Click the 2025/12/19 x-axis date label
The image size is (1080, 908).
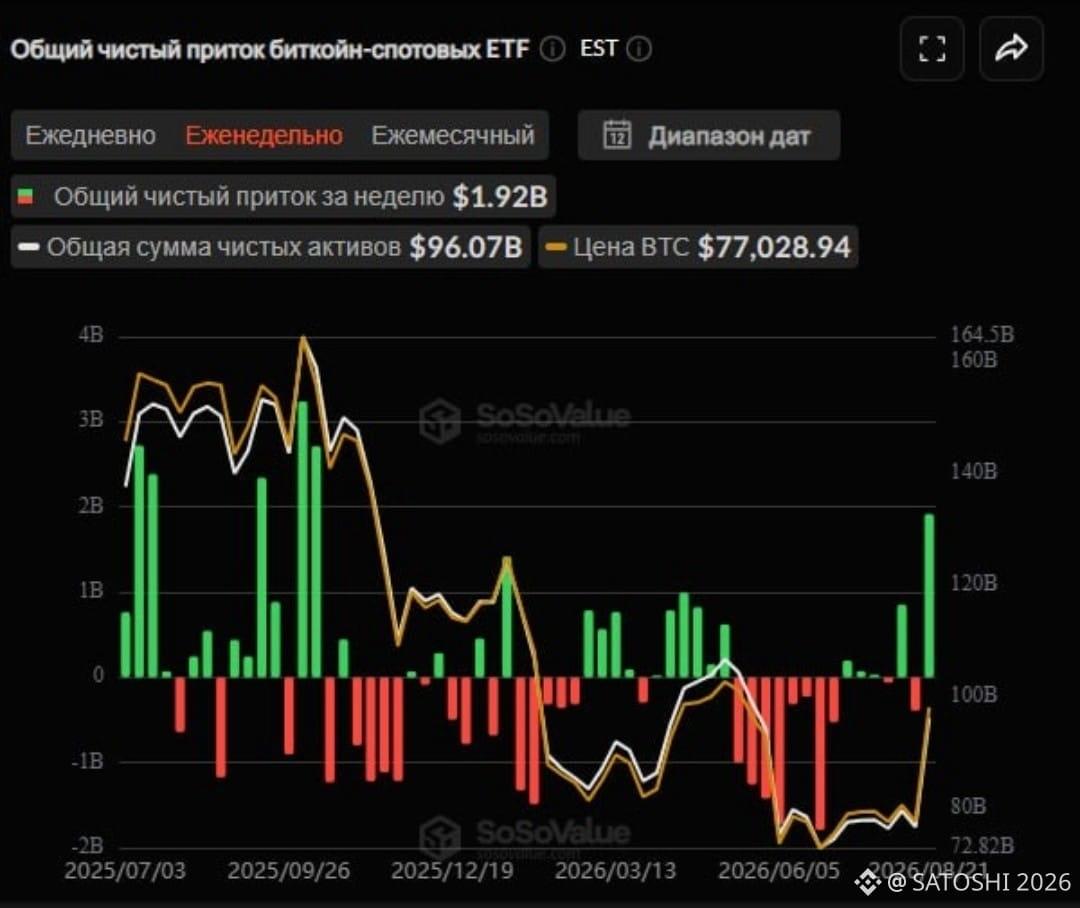pyautogui.click(x=453, y=871)
